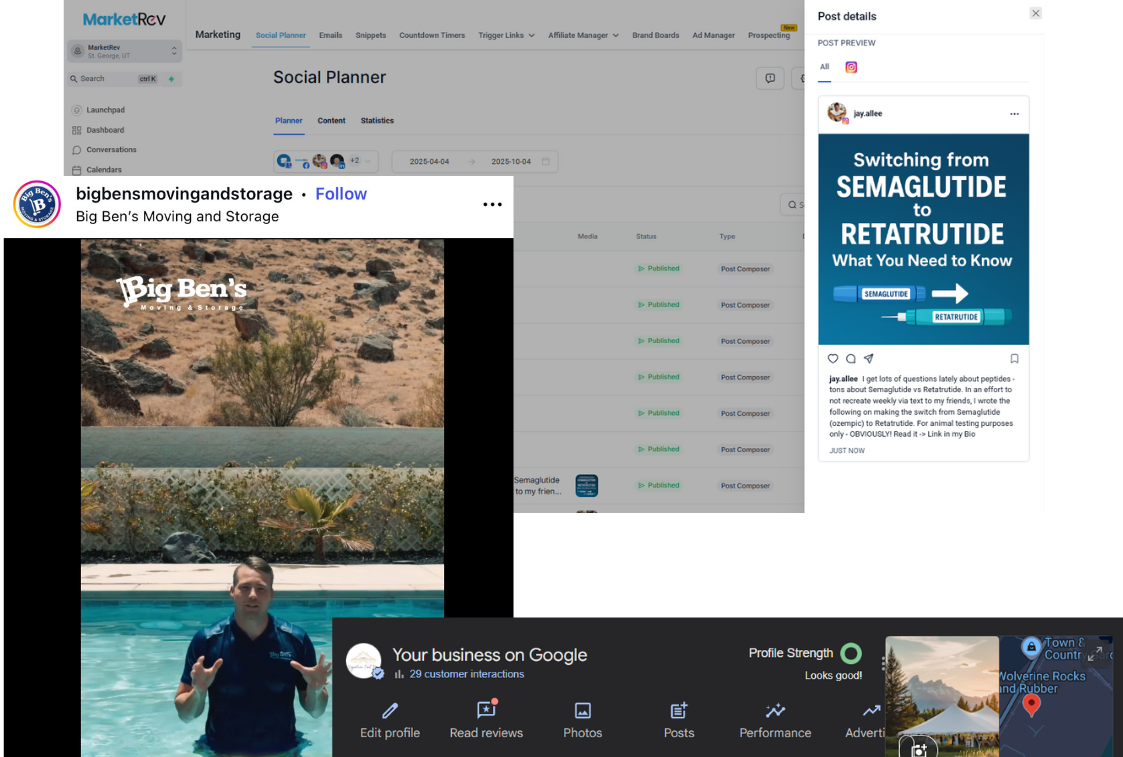The image size is (1123, 757).
Task: Follow bigbensmovingandstorage account
Action: [x=341, y=194]
